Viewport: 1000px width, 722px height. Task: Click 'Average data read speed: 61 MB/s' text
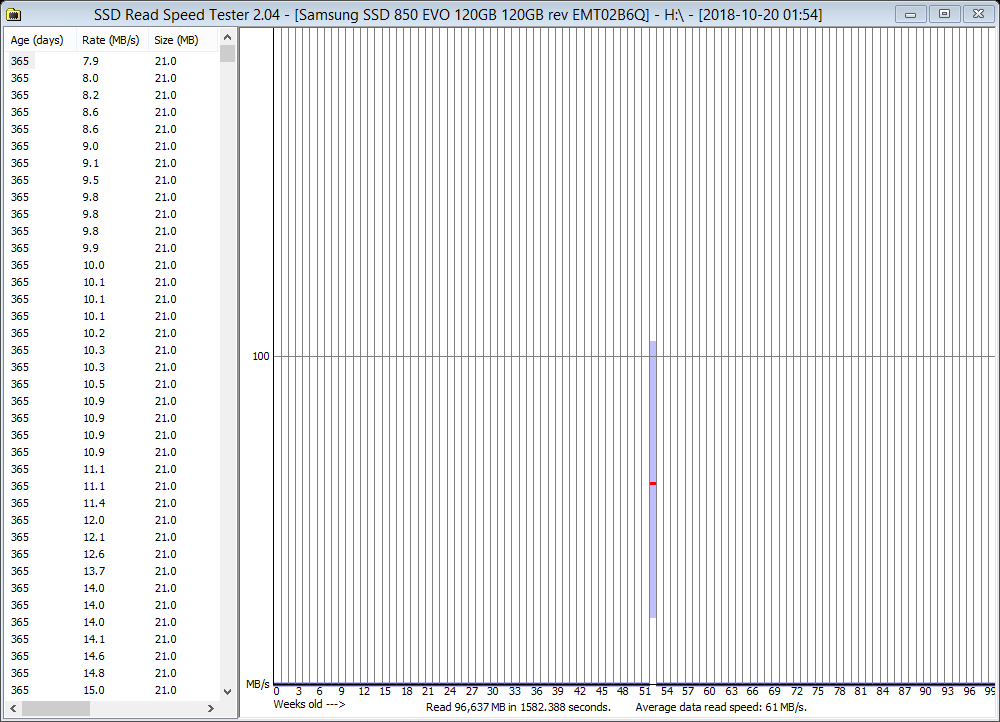[721, 707]
